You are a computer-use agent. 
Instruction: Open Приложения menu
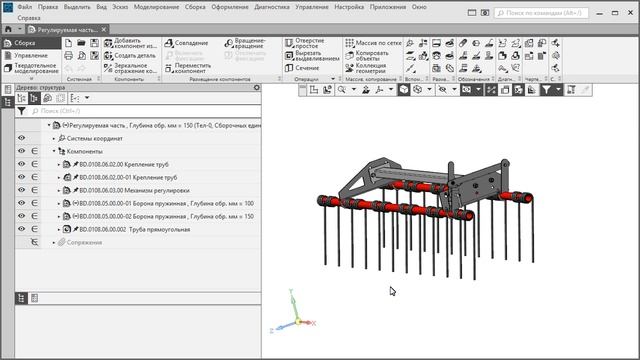tap(388, 7)
